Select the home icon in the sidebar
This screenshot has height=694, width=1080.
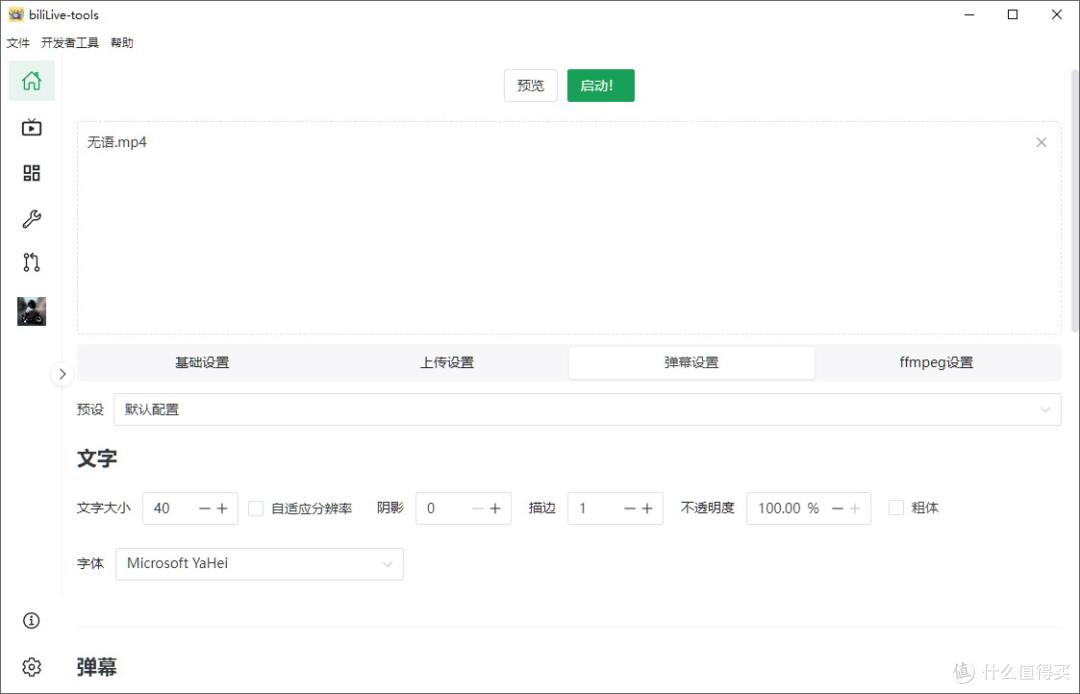click(31, 81)
